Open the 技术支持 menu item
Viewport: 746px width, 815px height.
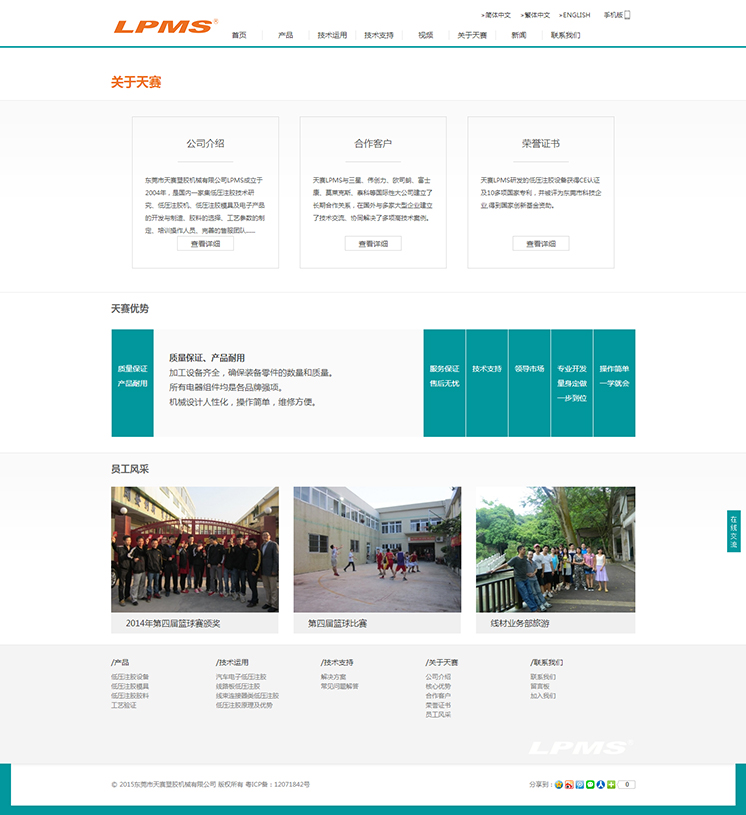378,35
